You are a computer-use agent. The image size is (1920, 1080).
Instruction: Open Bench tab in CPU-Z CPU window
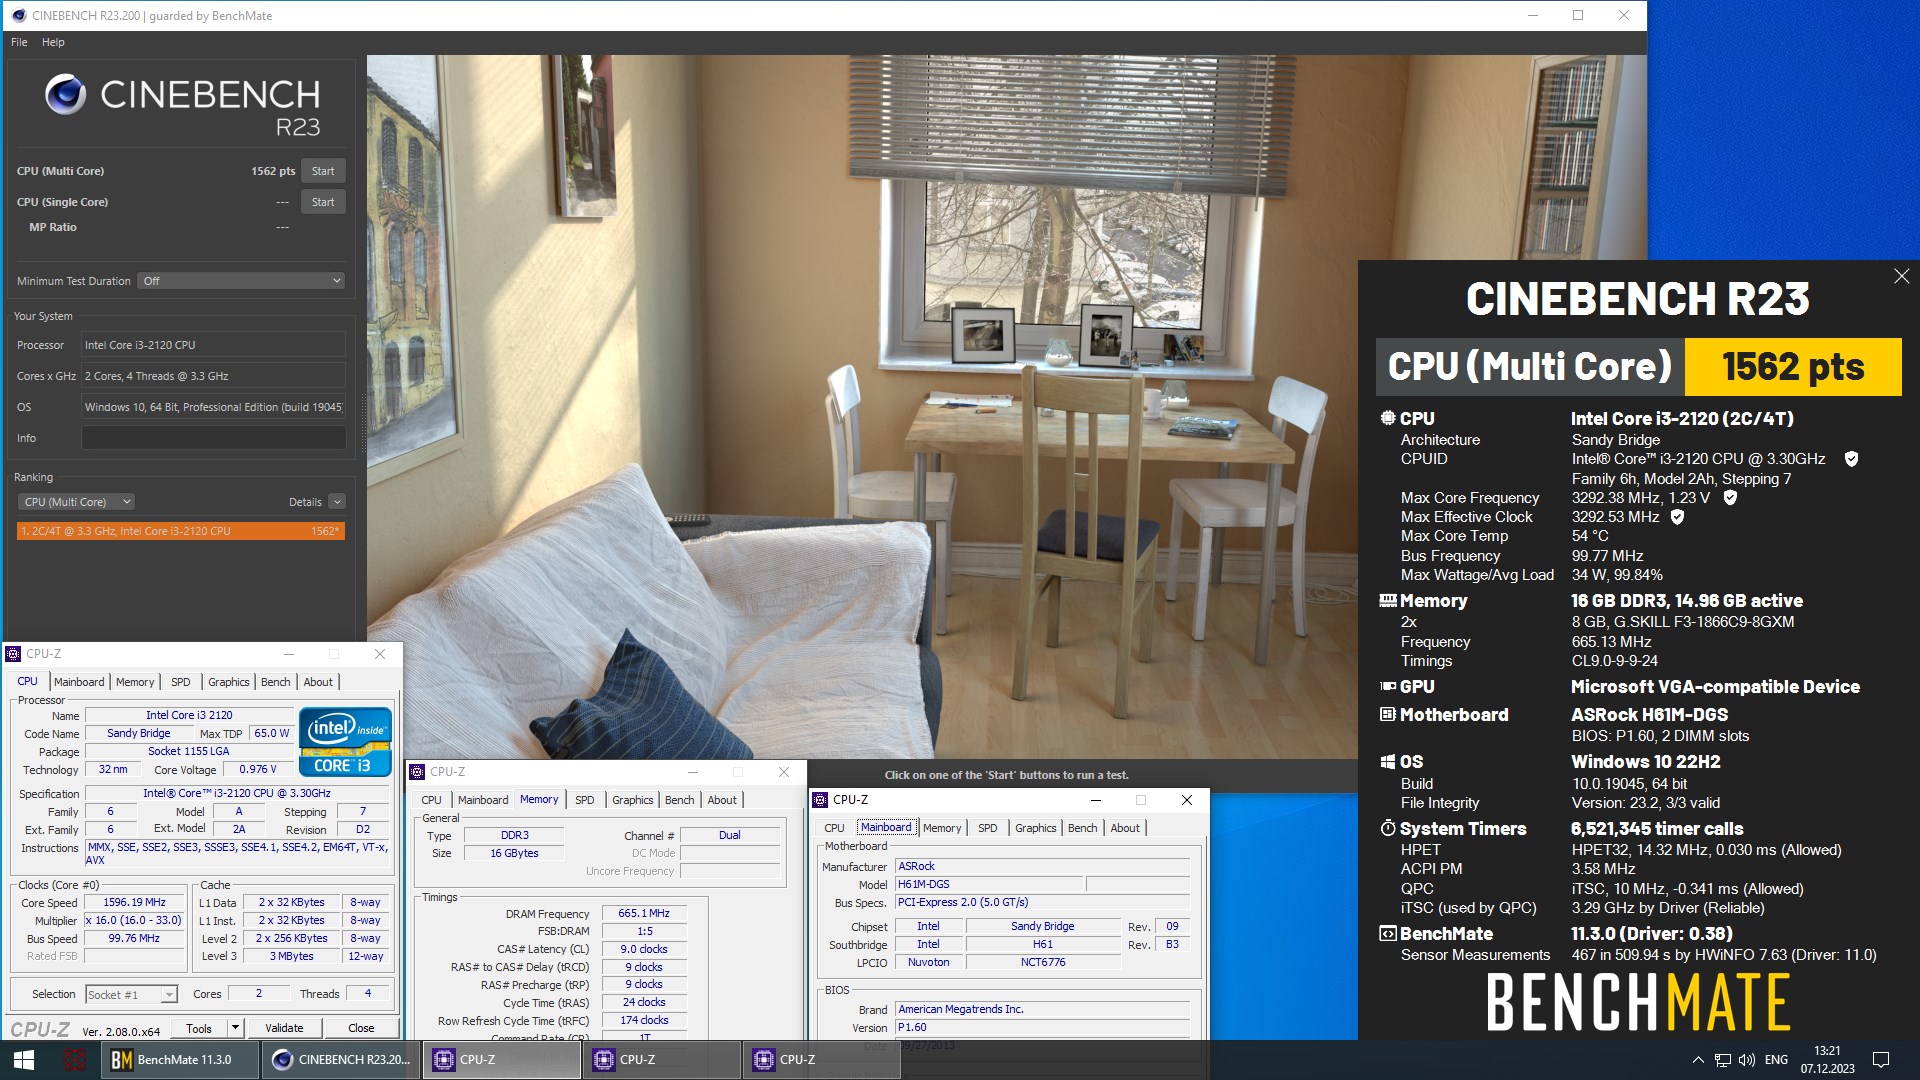(x=275, y=682)
